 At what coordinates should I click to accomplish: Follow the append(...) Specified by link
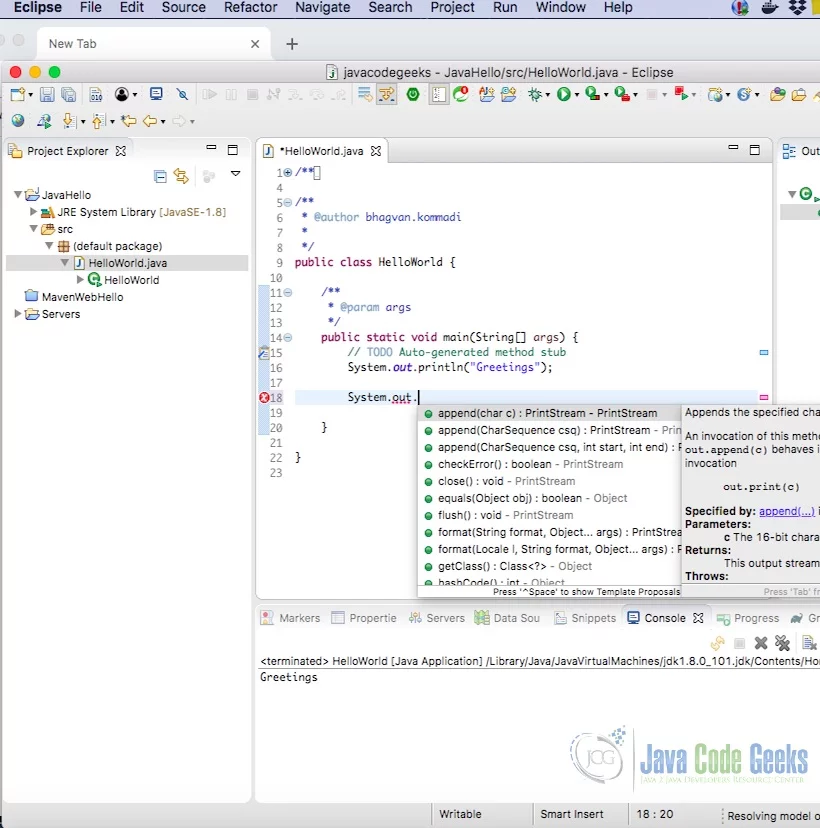pyautogui.click(x=786, y=511)
